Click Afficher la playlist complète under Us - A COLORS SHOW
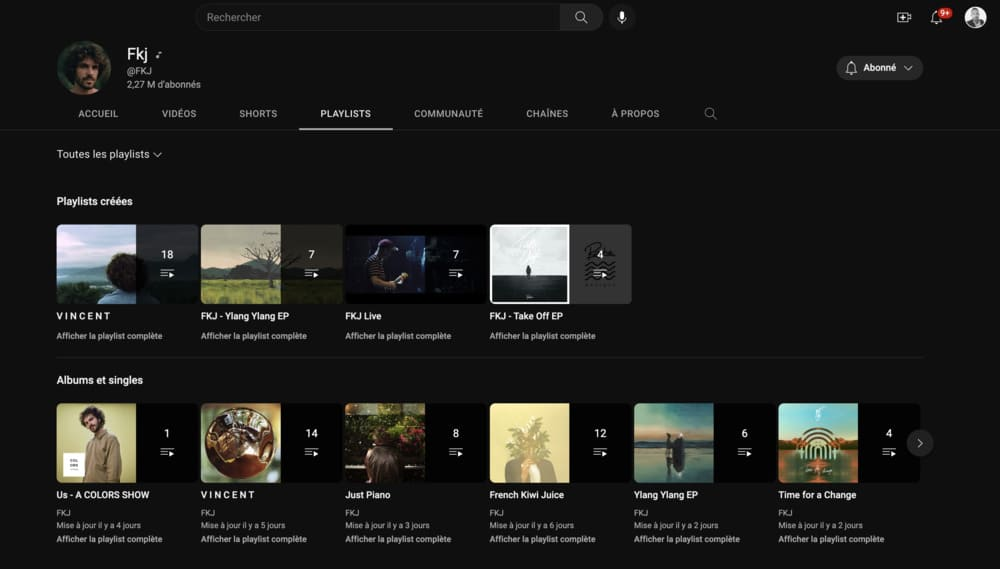The image size is (1000, 569). click(x=109, y=539)
